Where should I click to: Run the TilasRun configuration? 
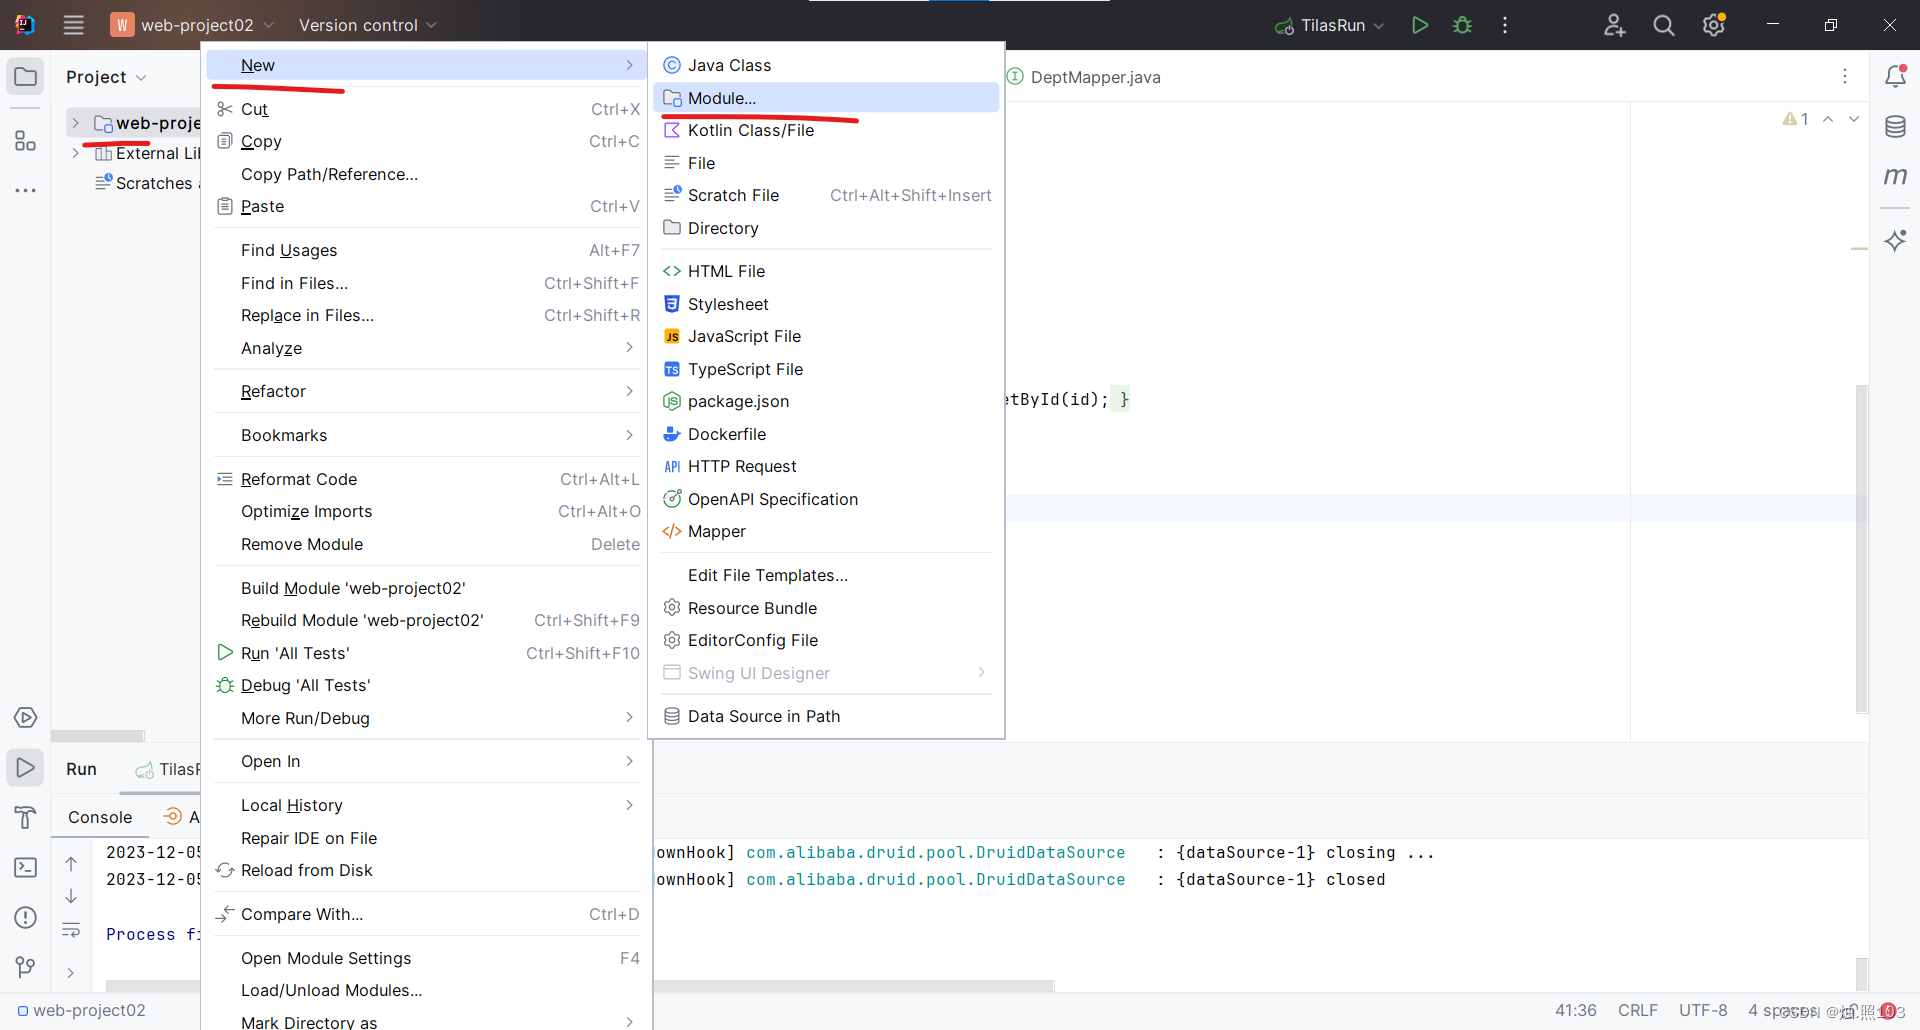click(1419, 25)
